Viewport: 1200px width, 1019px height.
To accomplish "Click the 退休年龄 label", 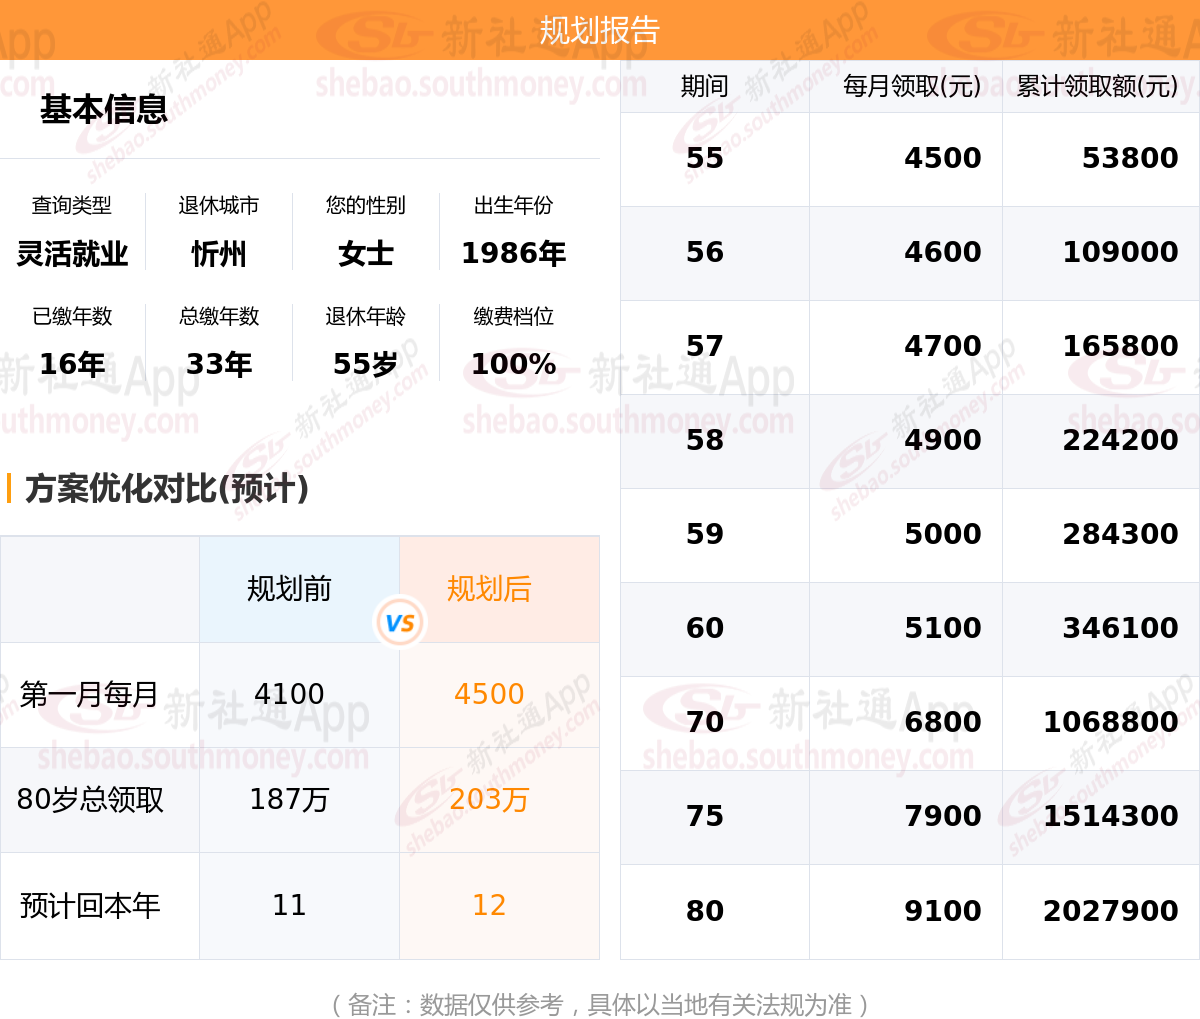I will point(366,316).
